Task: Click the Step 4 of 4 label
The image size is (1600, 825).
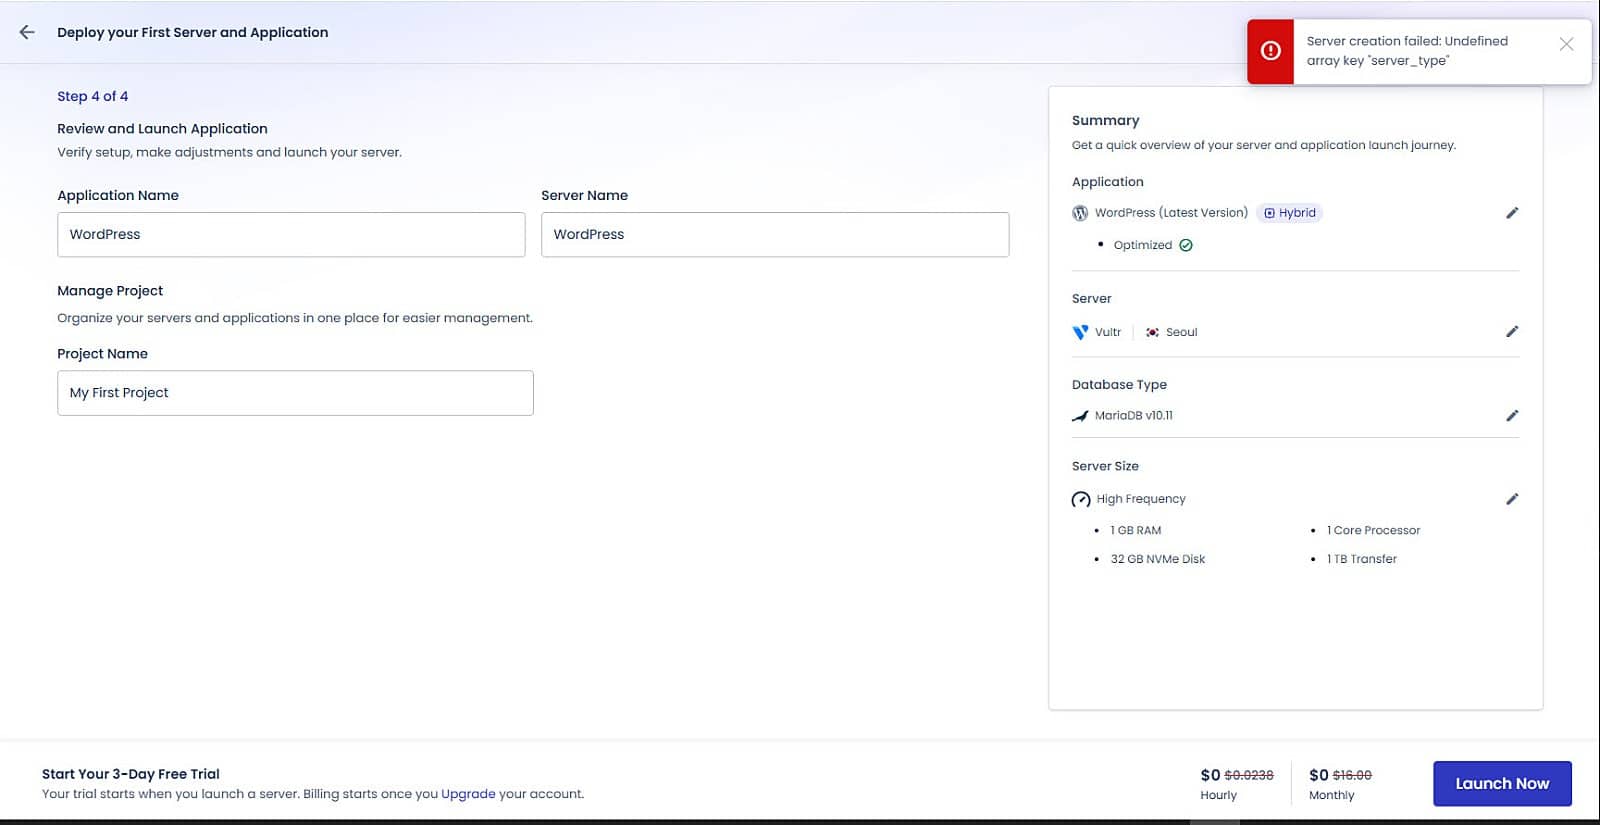Action: [92, 96]
